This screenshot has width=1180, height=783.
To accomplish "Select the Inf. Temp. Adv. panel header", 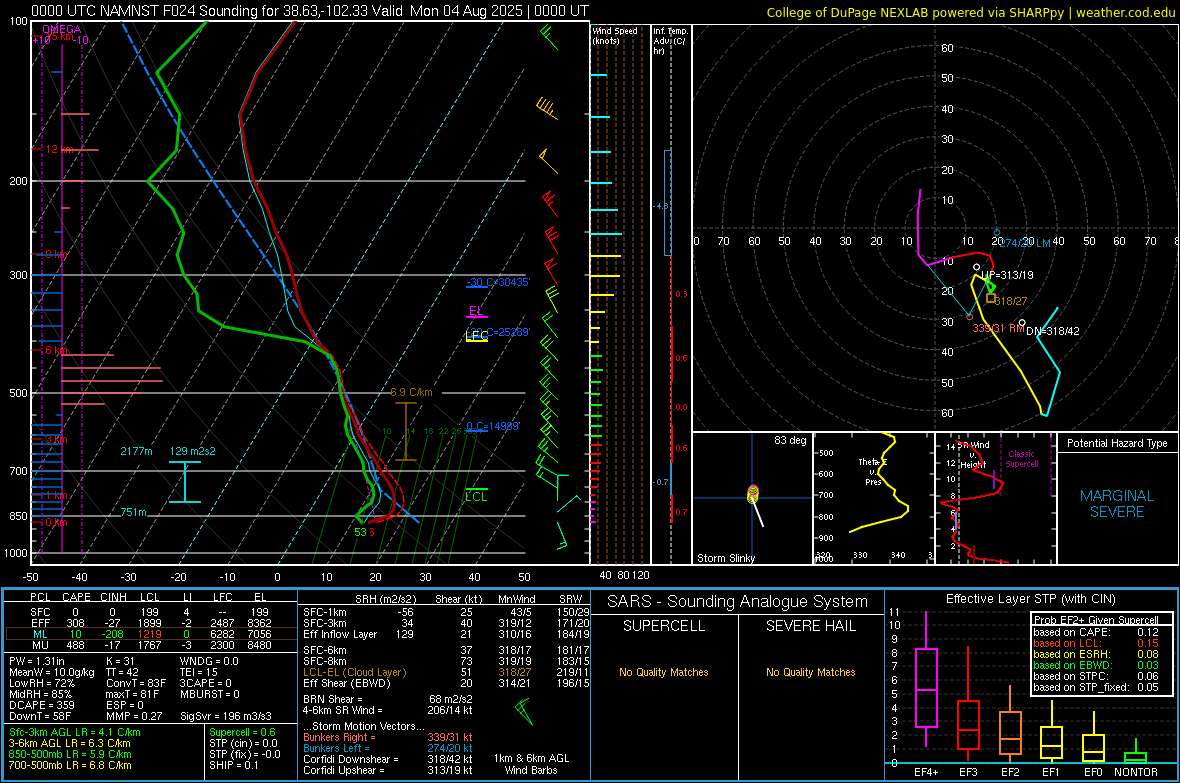I will tap(670, 41).
